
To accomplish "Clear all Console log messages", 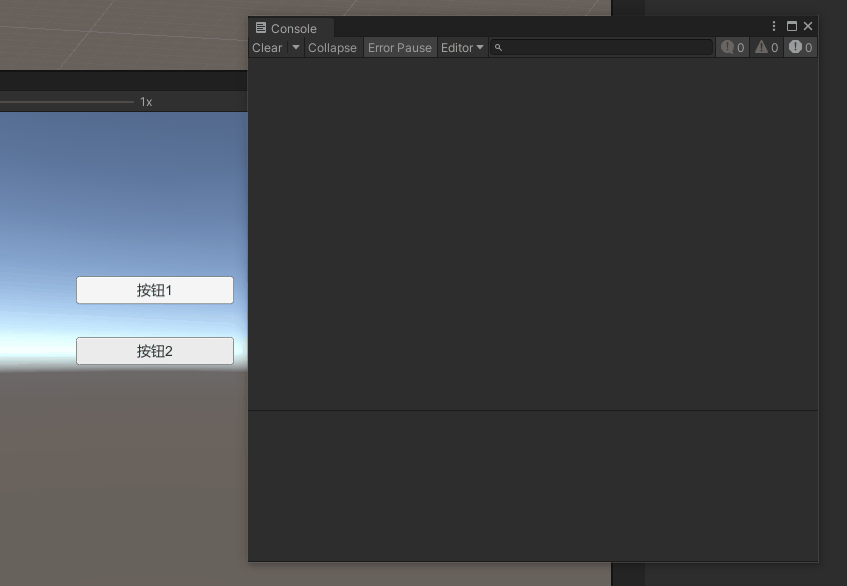I will pos(266,47).
